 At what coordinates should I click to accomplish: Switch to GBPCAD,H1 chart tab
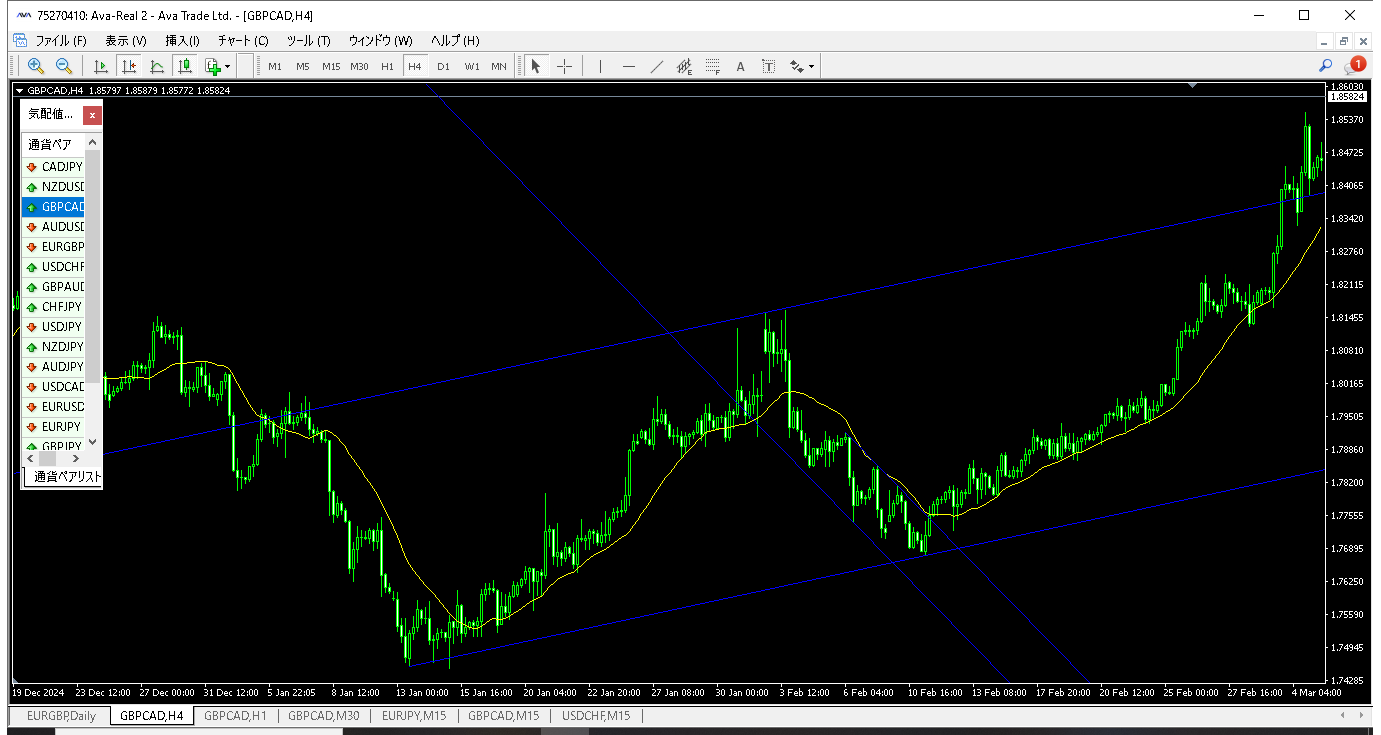235,716
